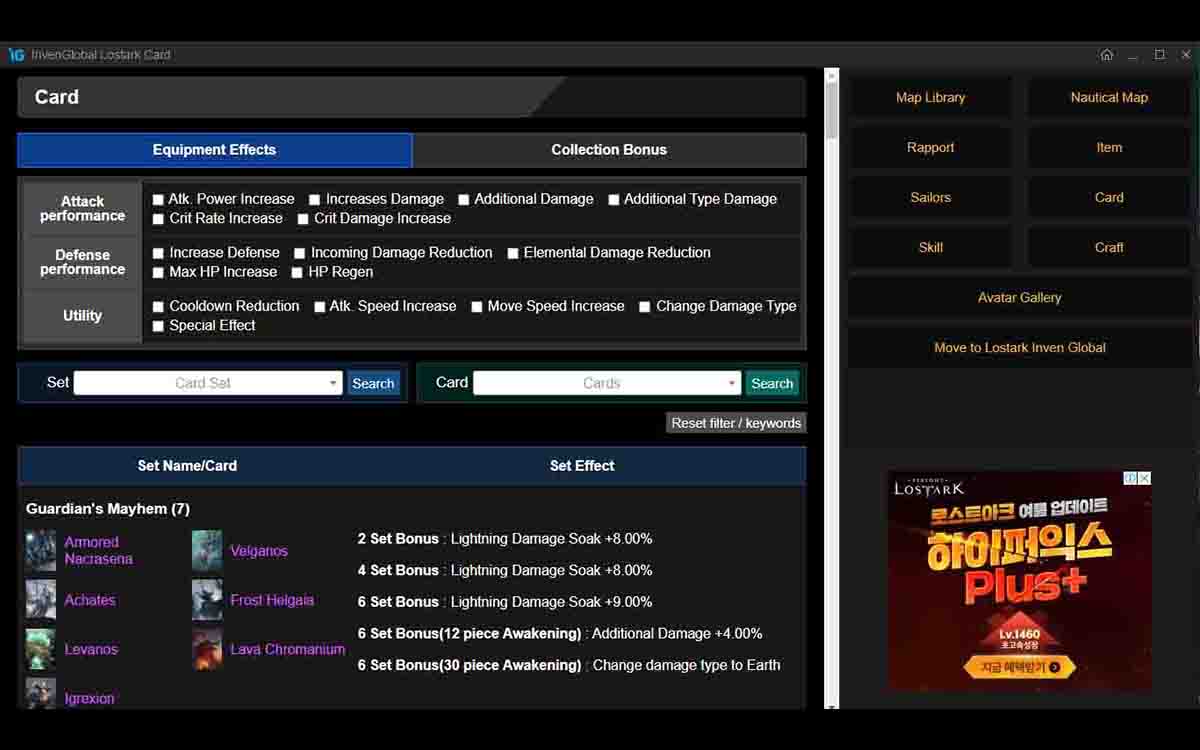
Task: Check the Max HP Increase filter
Action: 158,273
